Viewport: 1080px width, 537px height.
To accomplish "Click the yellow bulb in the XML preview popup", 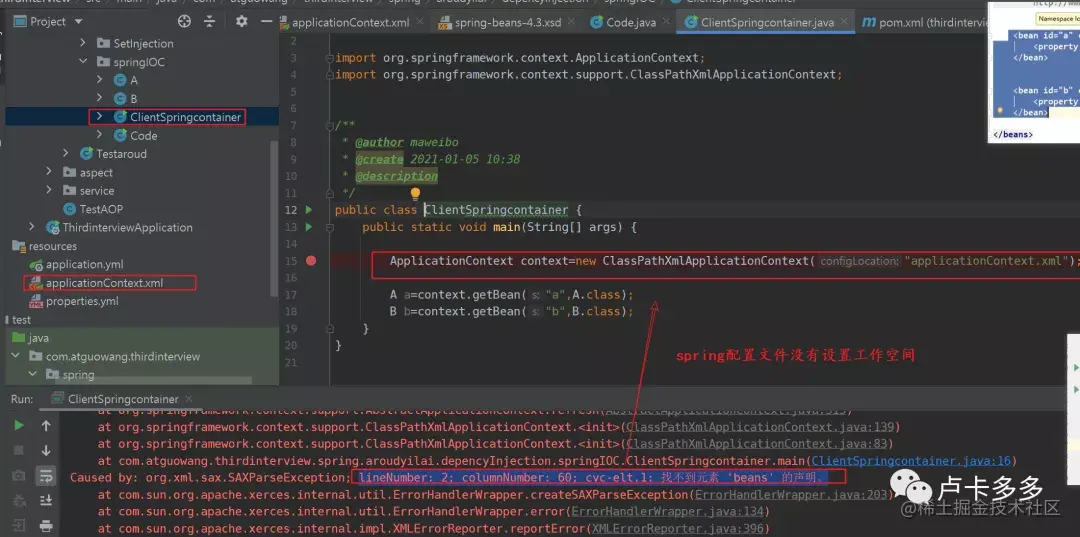I will point(1000,110).
